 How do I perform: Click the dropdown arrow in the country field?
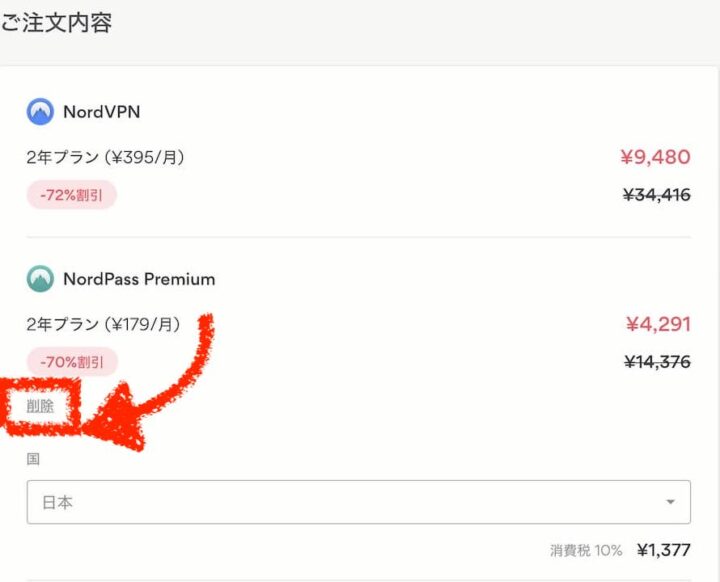[x=670, y=502]
